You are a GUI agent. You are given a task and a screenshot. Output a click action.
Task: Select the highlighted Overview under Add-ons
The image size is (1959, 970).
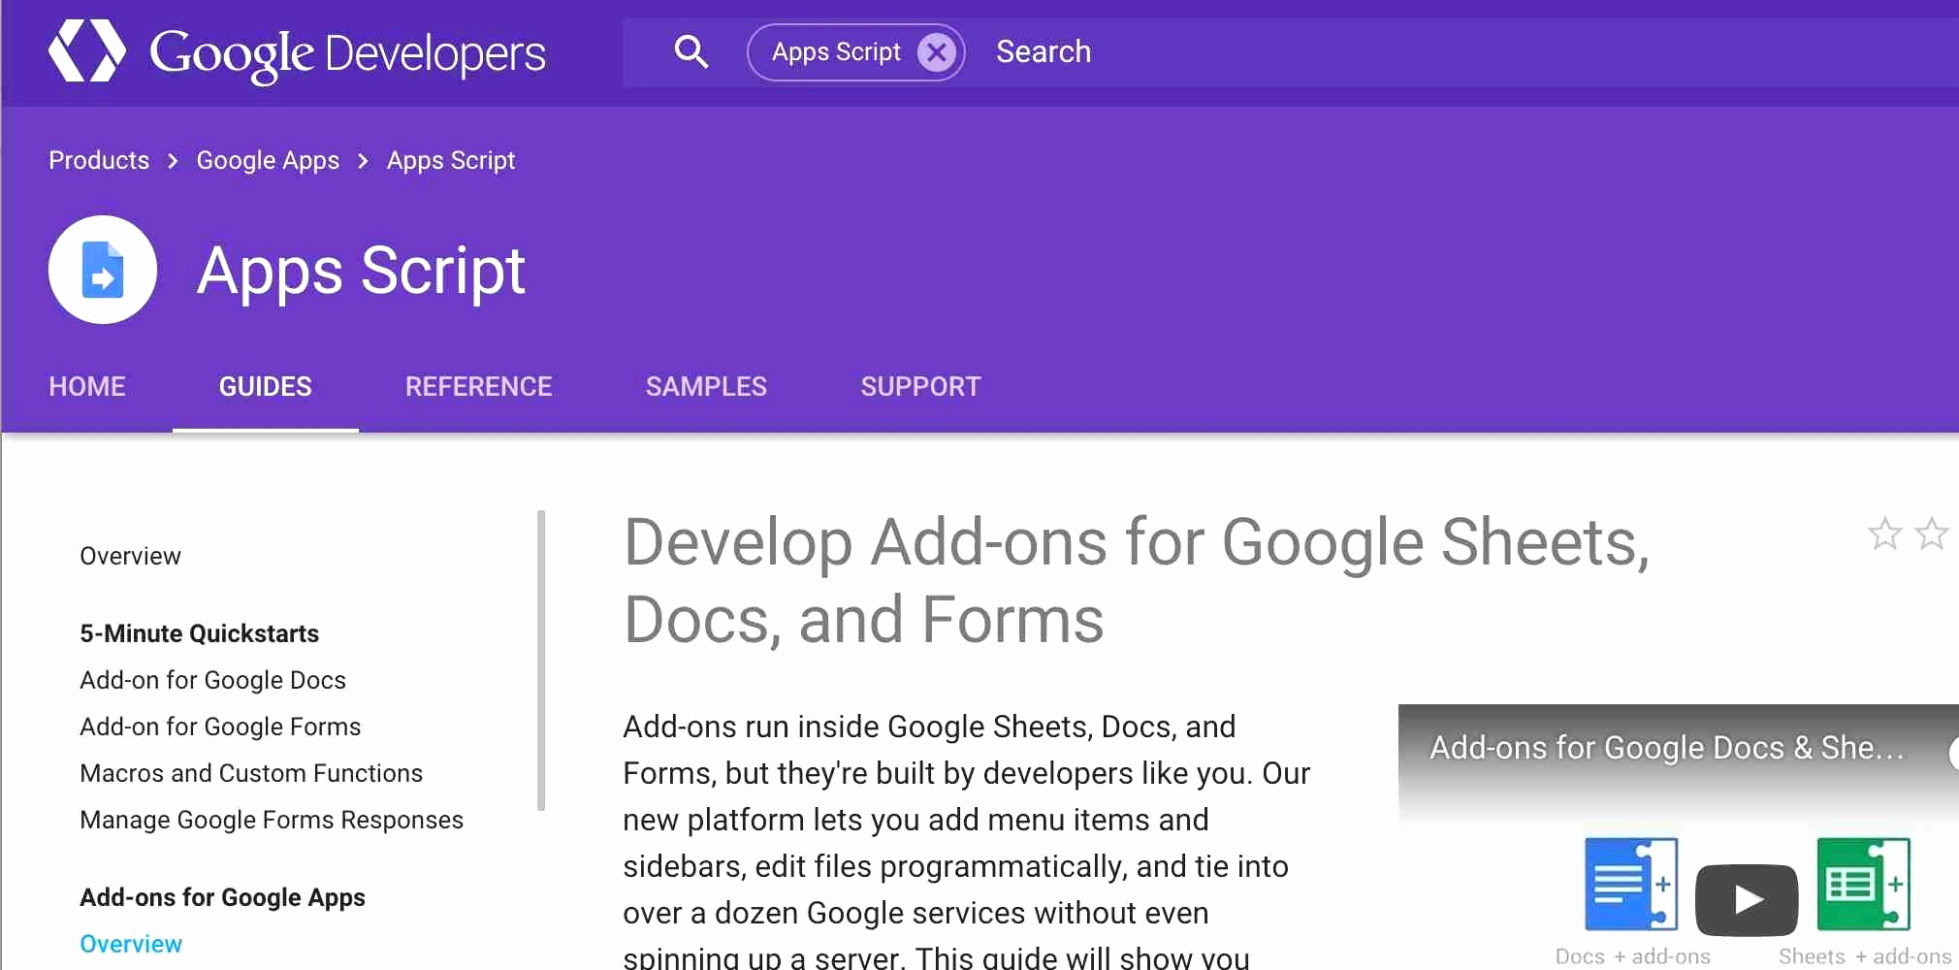(131, 944)
